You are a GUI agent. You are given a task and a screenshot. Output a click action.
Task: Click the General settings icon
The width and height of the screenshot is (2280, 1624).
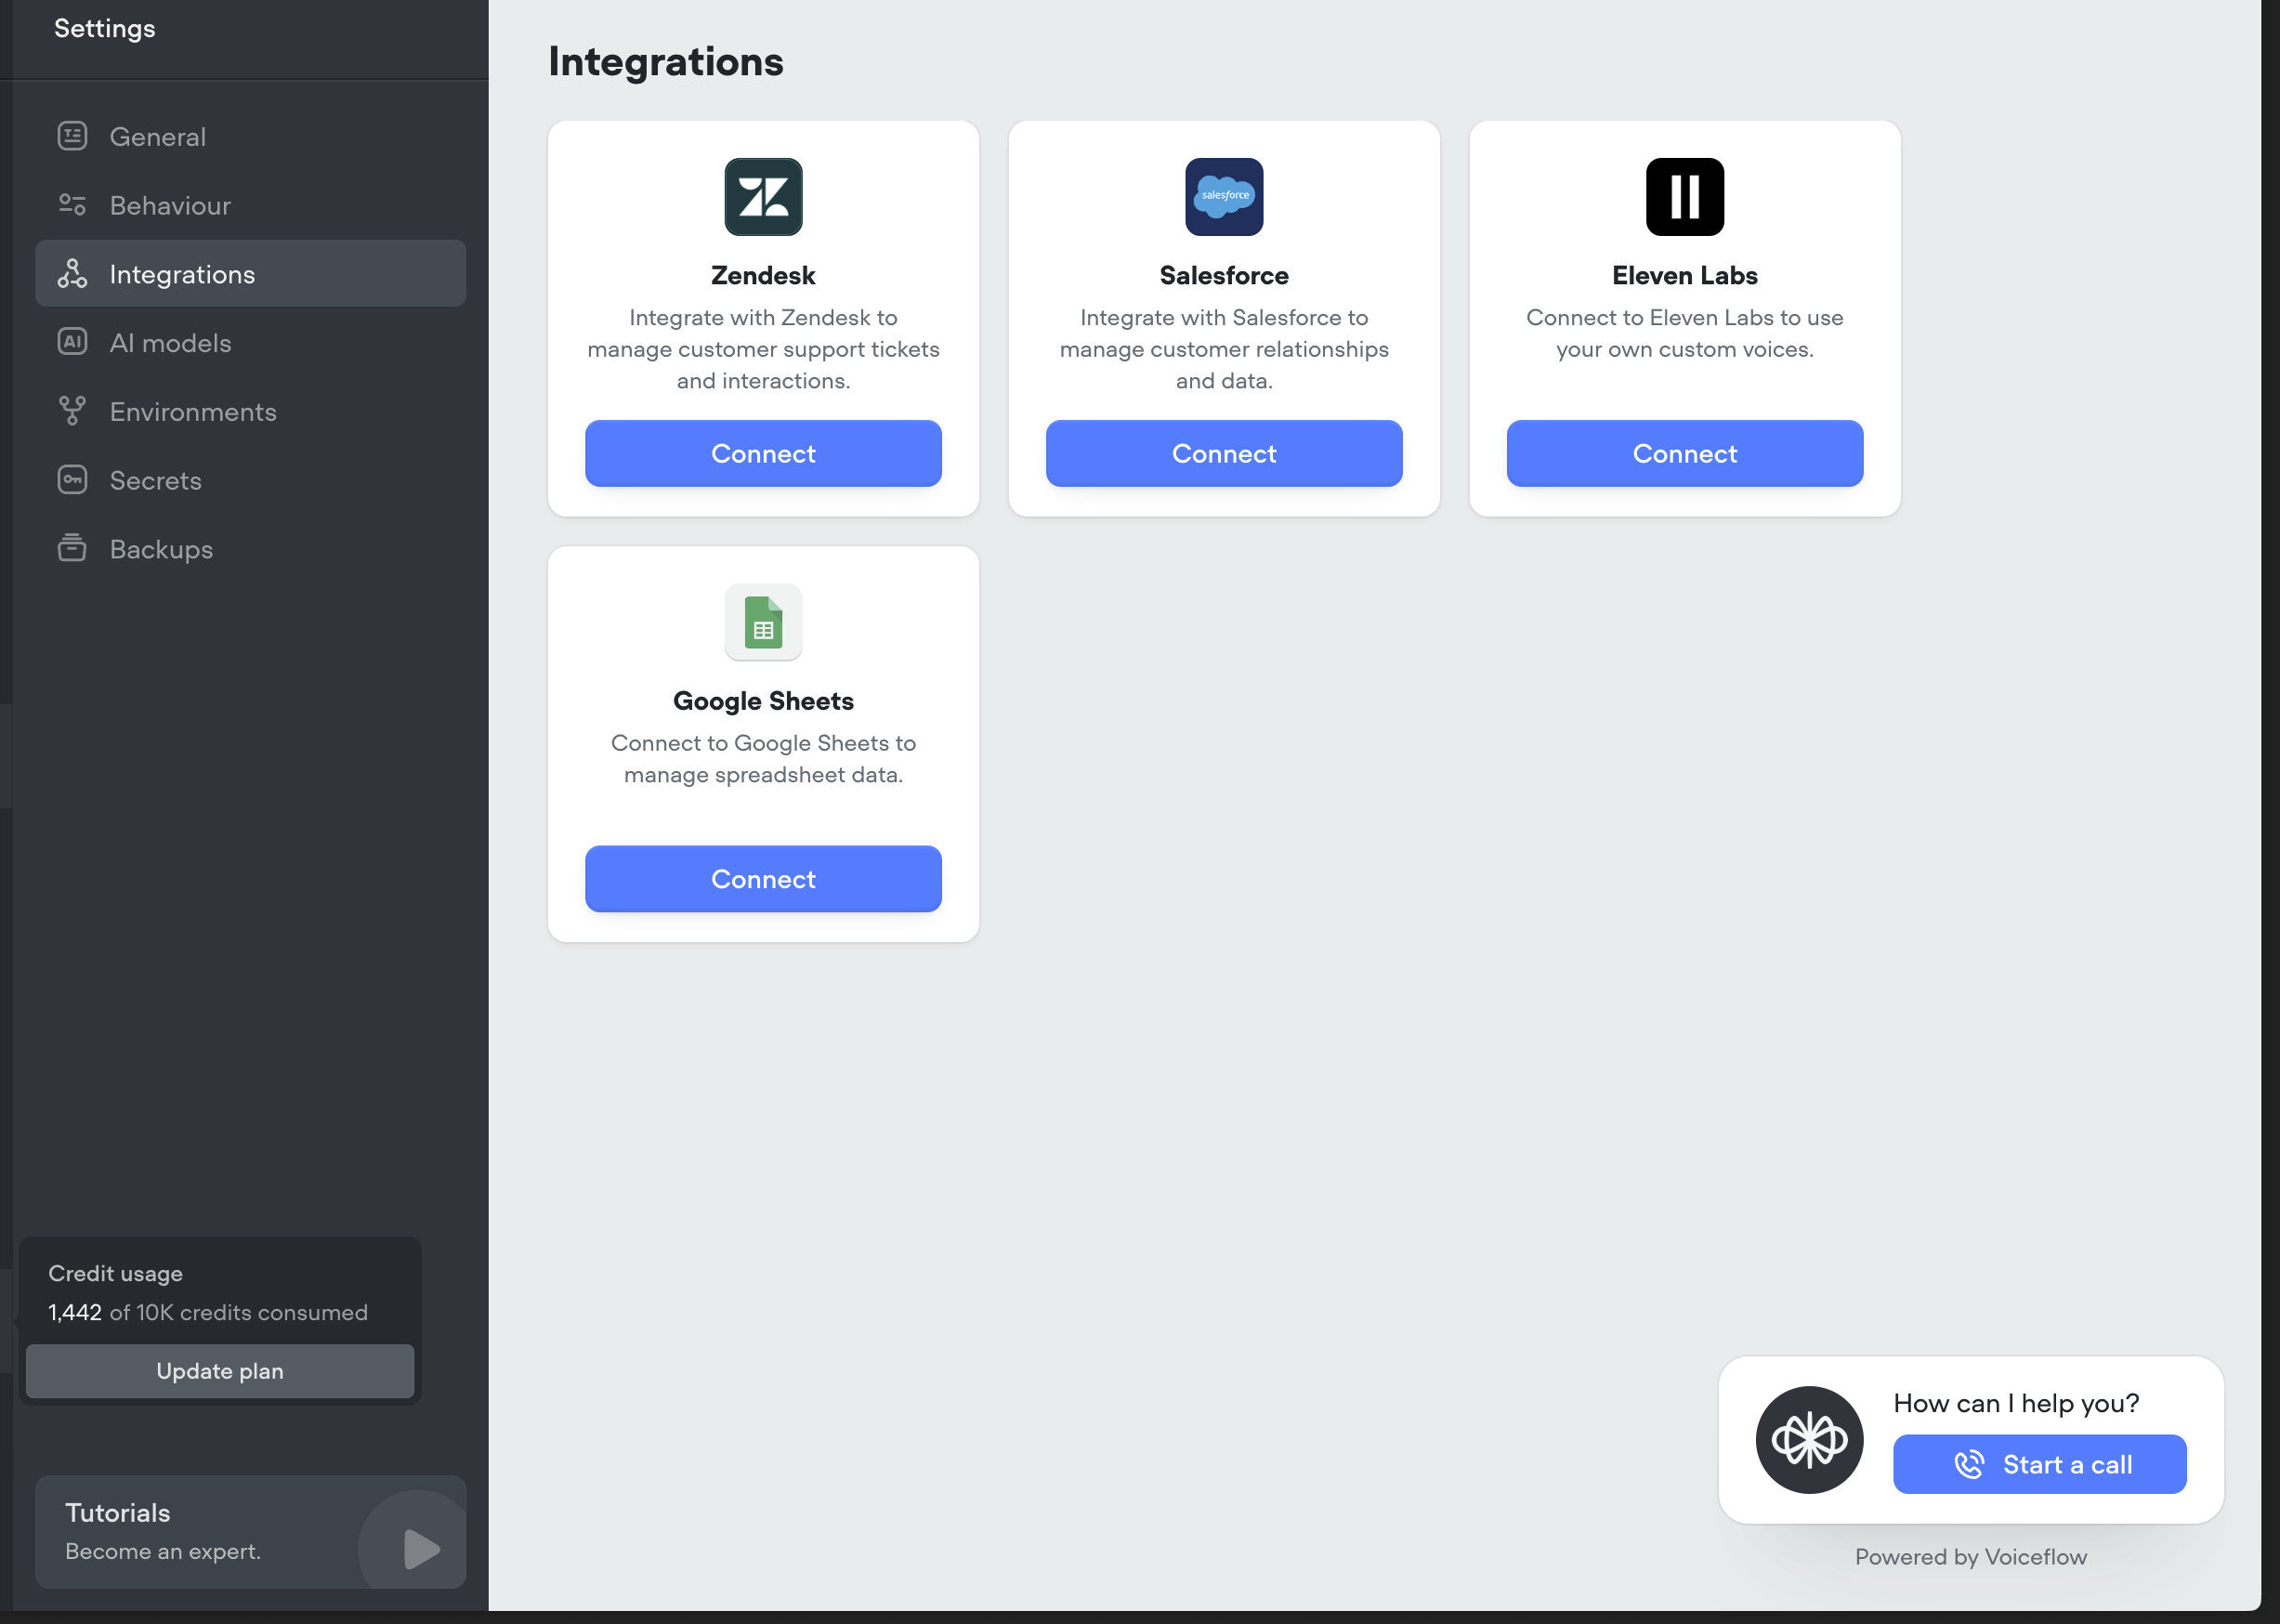[x=72, y=136]
